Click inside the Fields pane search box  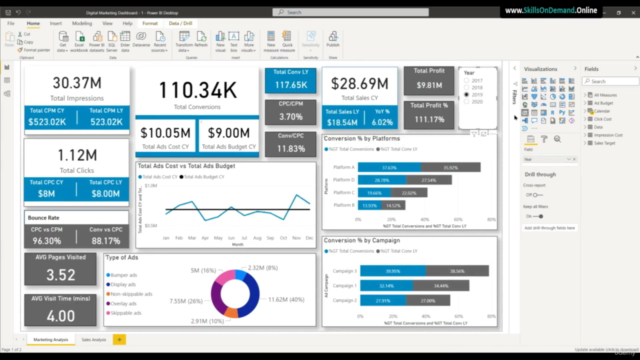point(611,81)
